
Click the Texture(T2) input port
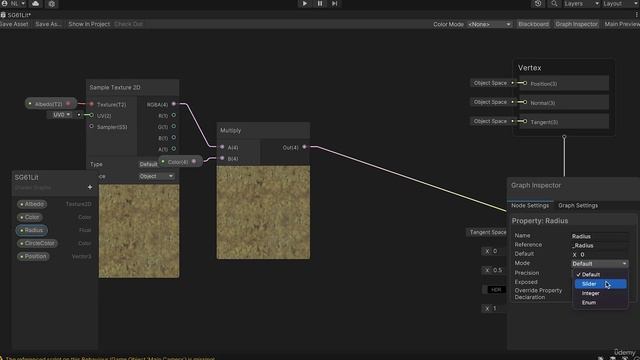[x=91, y=104]
